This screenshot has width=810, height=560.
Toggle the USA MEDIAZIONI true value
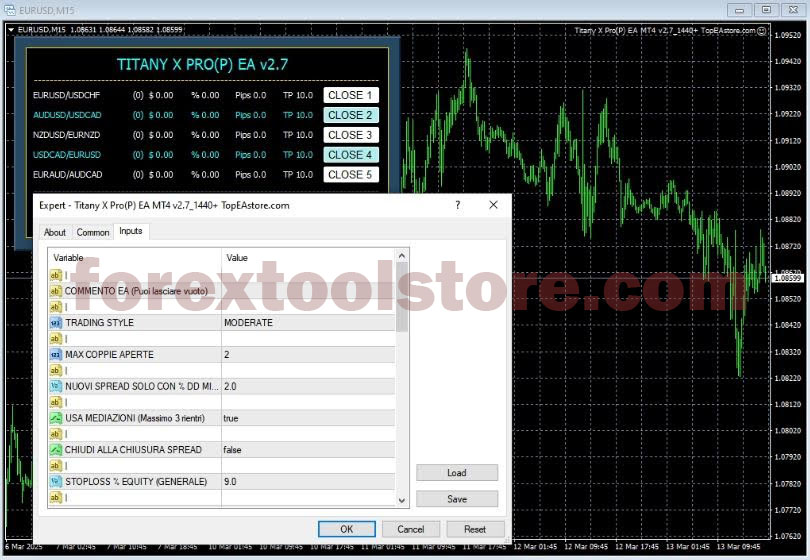(308, 418)
